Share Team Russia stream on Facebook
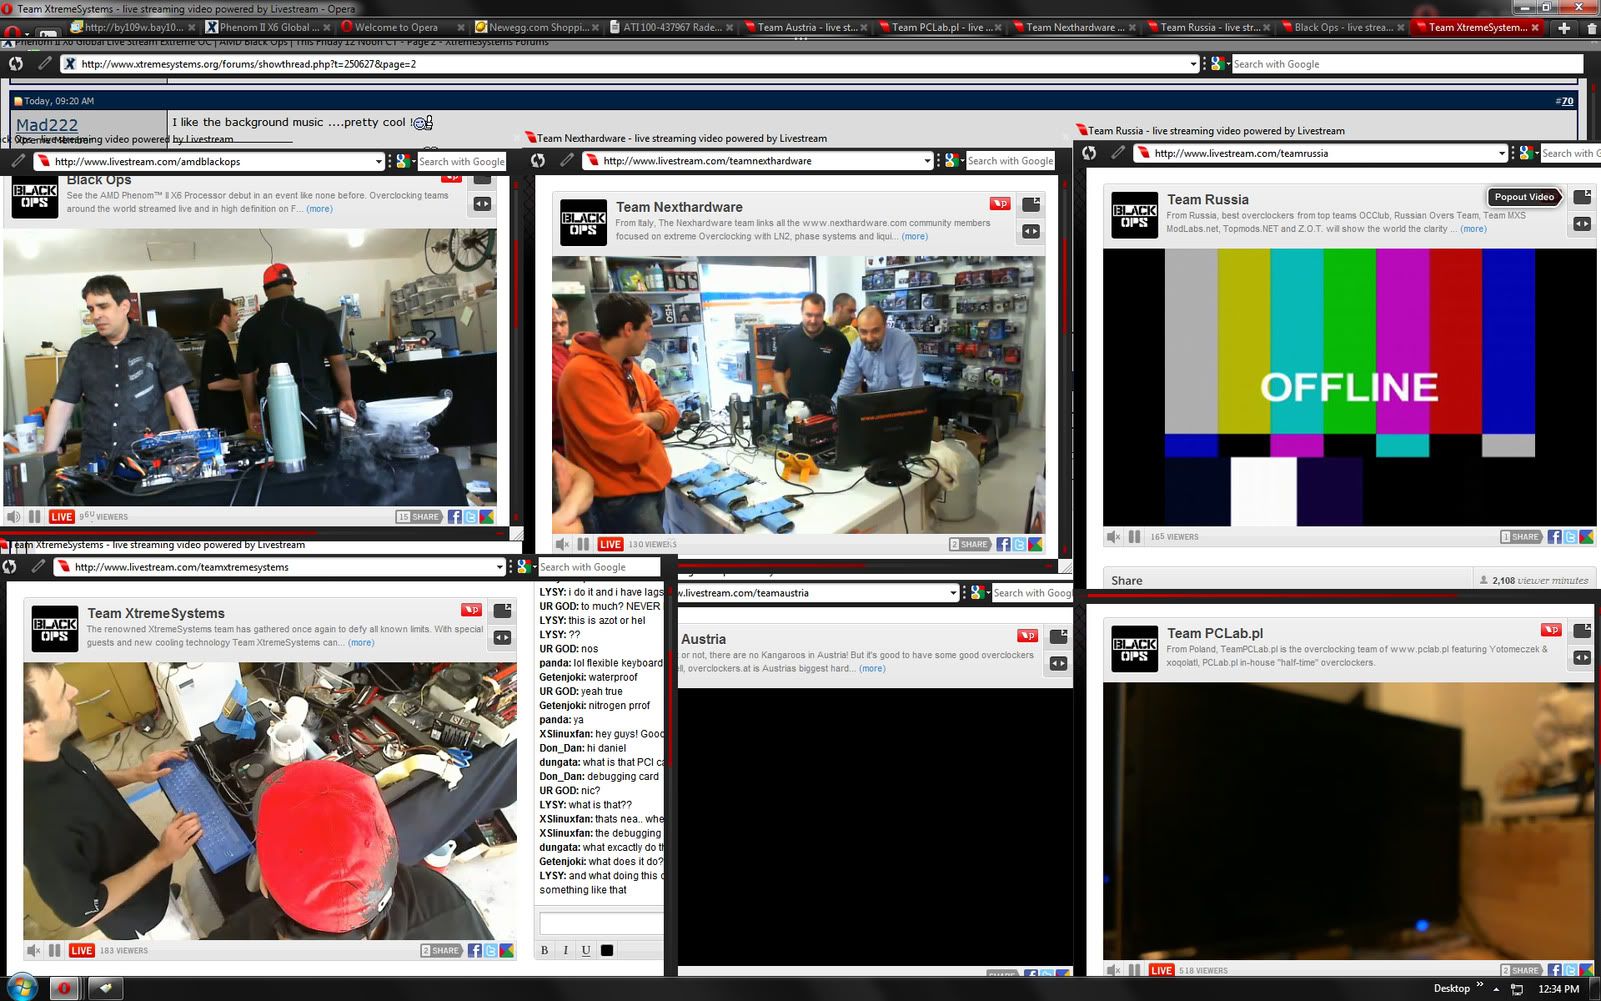Screen dimensions: 1601x1001 pos(1554,537)
